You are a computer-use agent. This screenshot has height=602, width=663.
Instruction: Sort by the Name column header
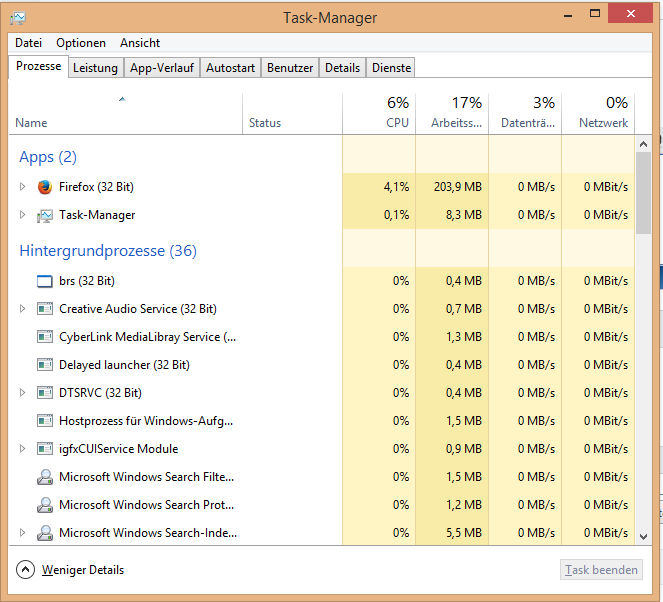pos(126,114)
